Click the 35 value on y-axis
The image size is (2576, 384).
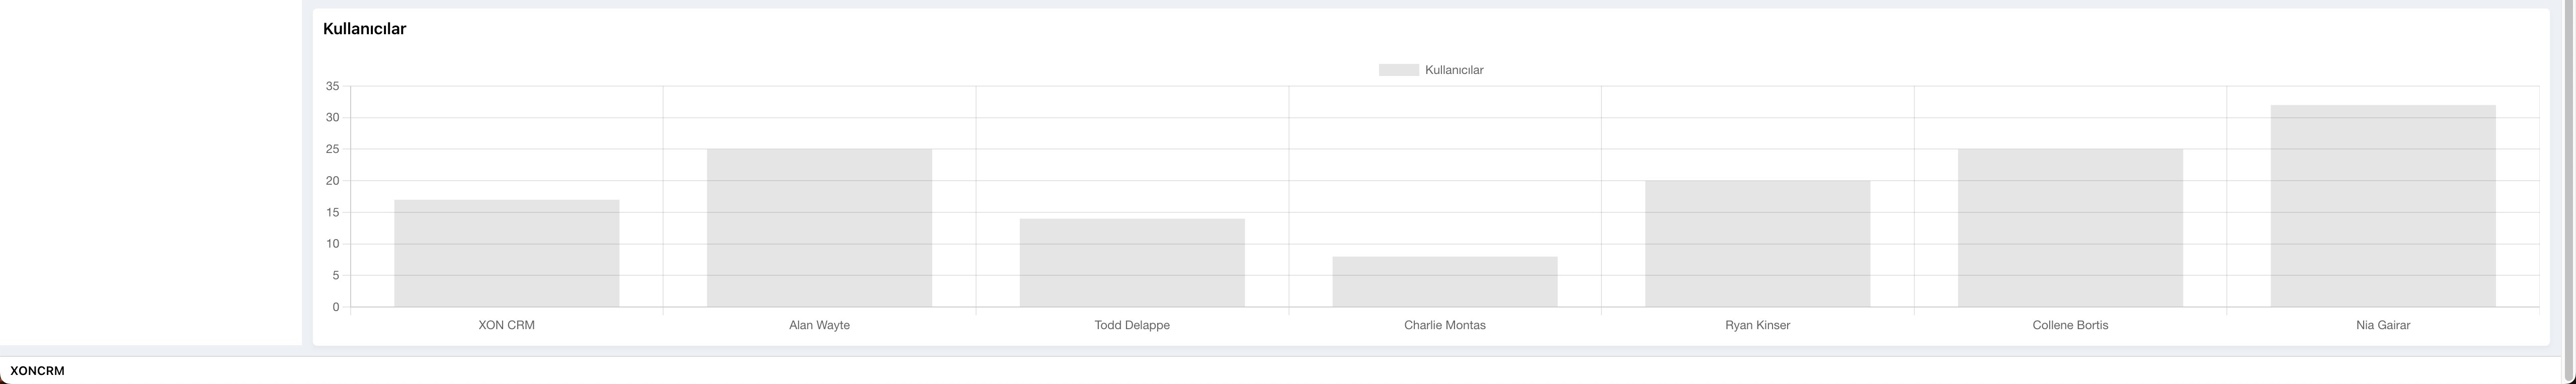[x=332, y=87]
